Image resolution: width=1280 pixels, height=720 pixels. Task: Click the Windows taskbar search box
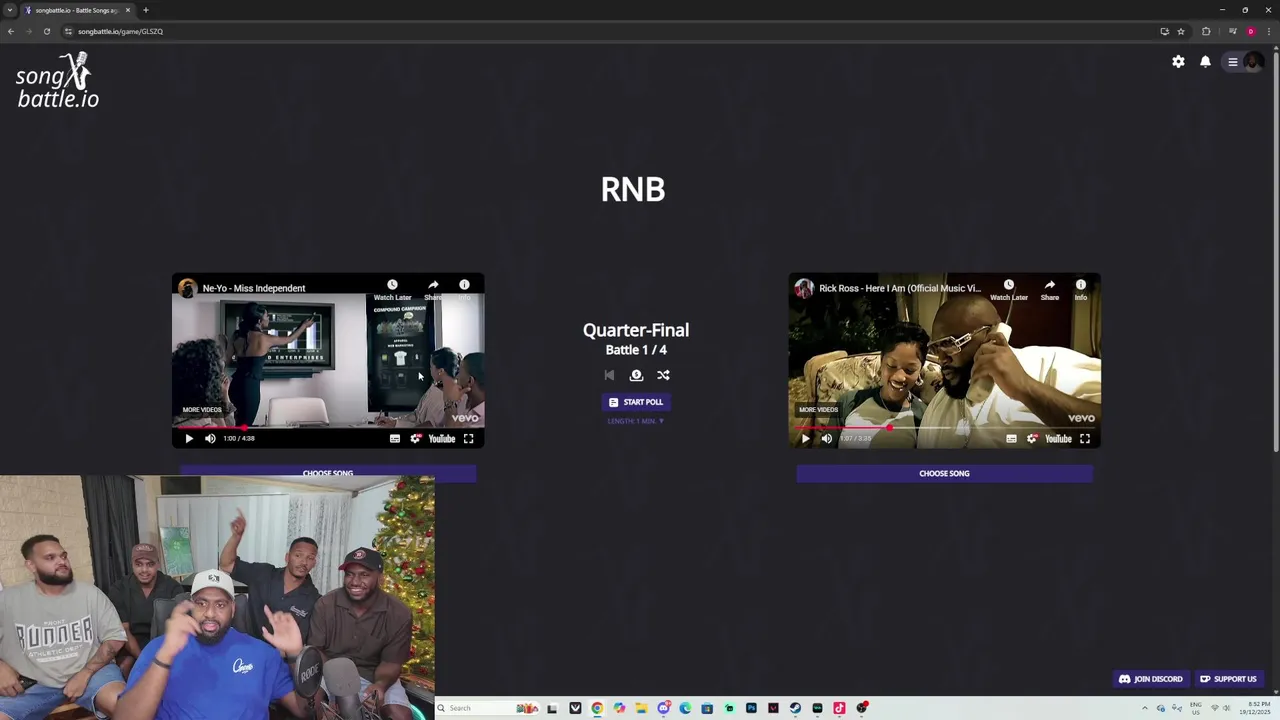coord(488,708)
